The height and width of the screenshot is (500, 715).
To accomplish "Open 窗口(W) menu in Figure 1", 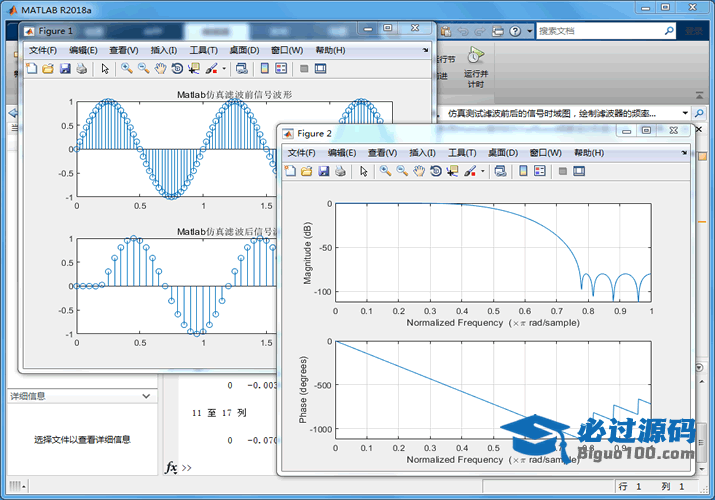I will click(x=287, y=50).
